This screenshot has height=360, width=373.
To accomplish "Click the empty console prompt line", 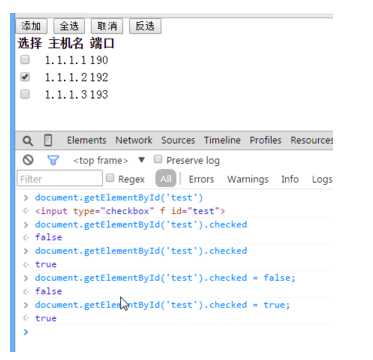I will point(178,332).
